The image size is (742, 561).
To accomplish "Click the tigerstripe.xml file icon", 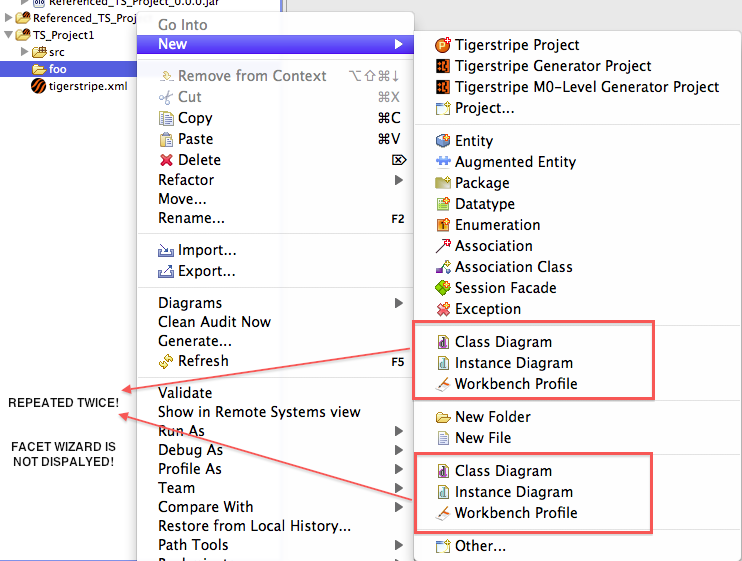I will (38, 86).
